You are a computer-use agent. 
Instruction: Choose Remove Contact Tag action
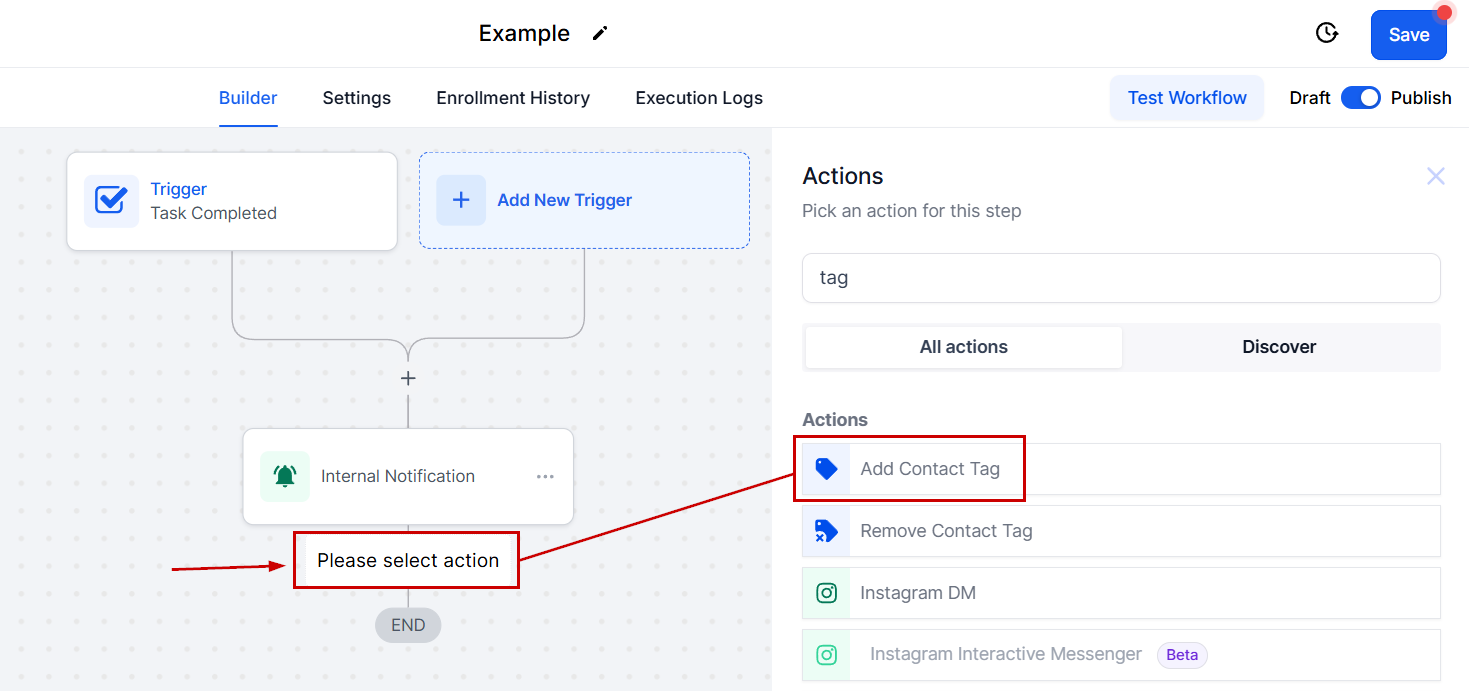pos(1121,531)
